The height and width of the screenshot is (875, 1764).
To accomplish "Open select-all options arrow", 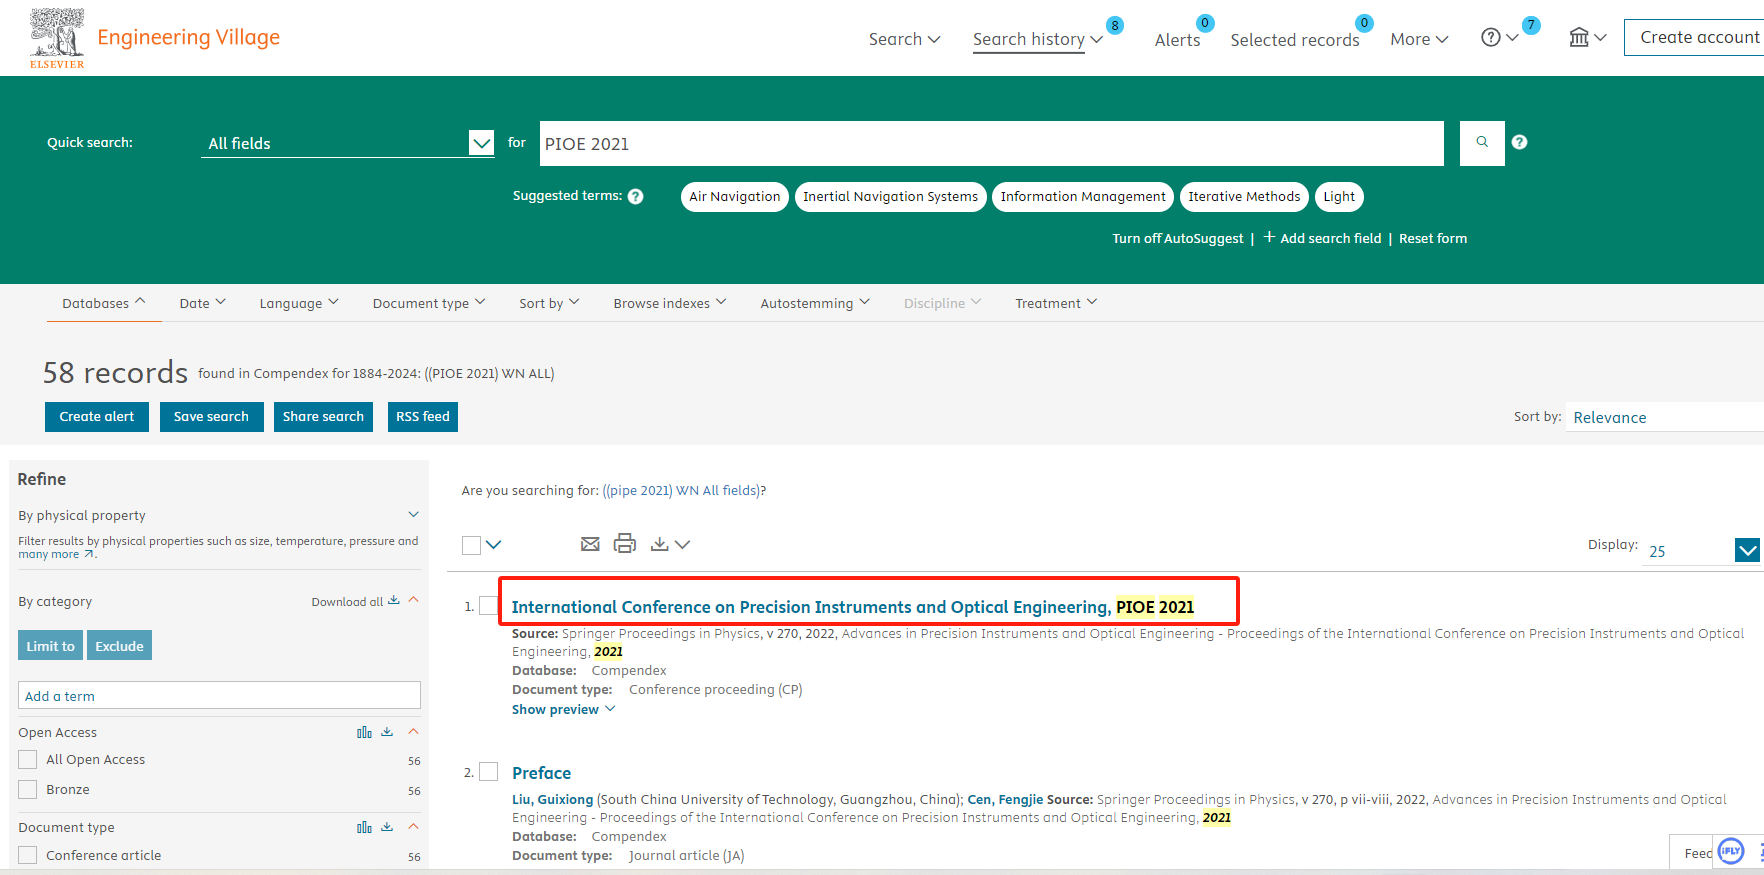I will tap(493, 545).
